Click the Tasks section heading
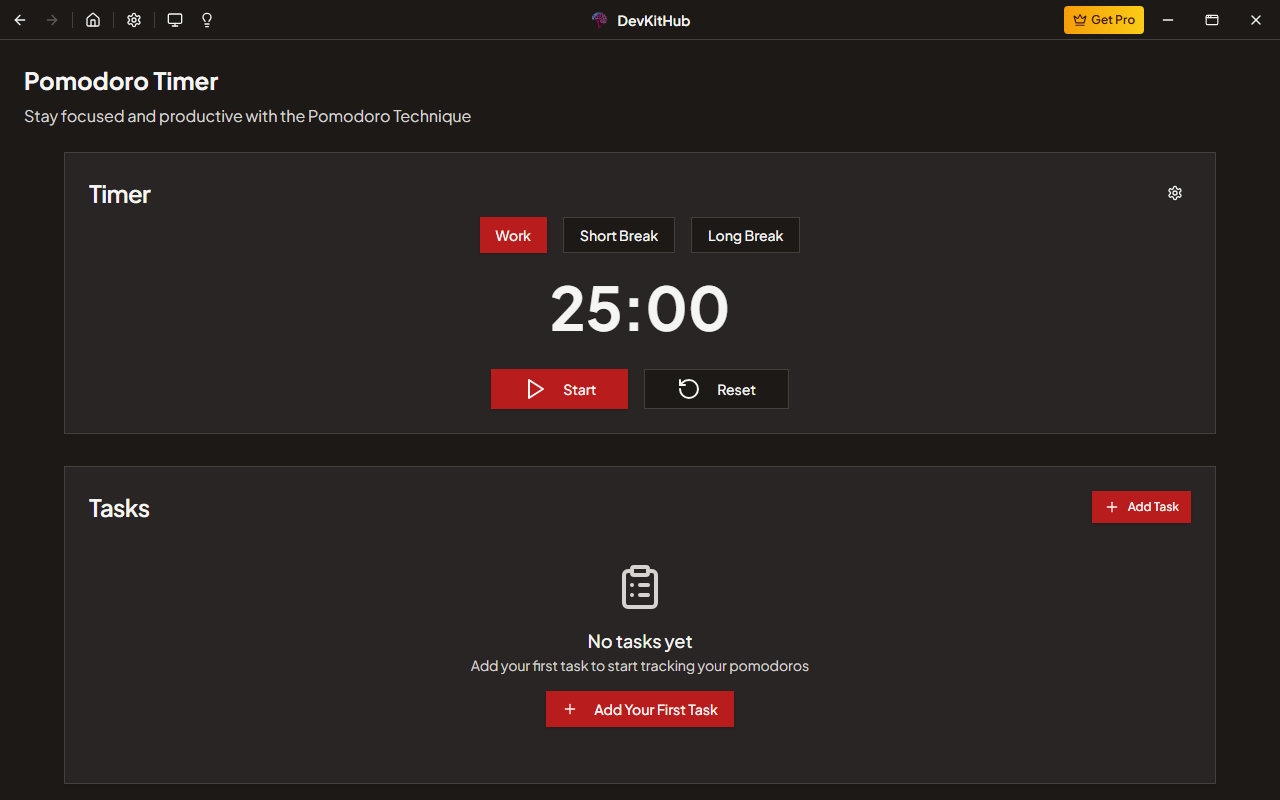 119,508
